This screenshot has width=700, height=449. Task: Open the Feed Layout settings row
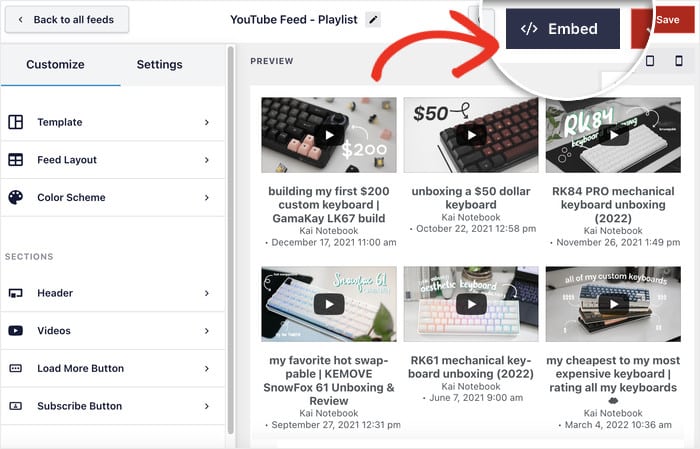[x=112, y=160]
